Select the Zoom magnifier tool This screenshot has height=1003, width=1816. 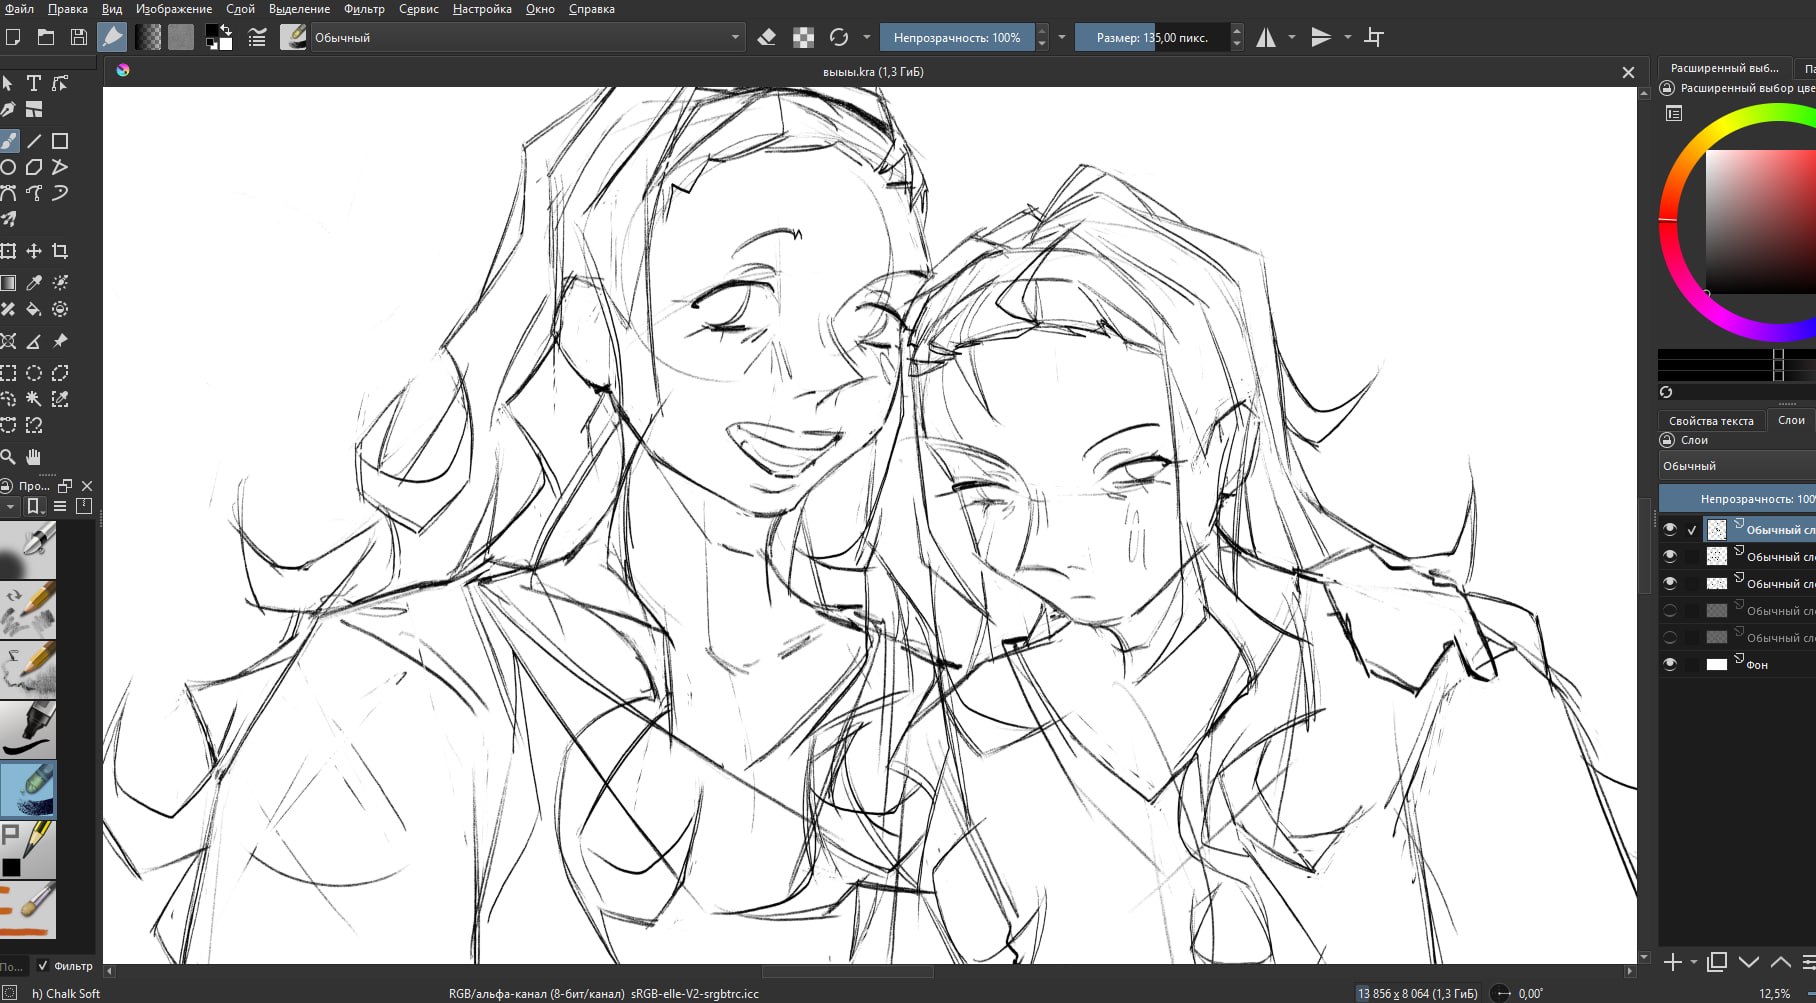[9, 457]
